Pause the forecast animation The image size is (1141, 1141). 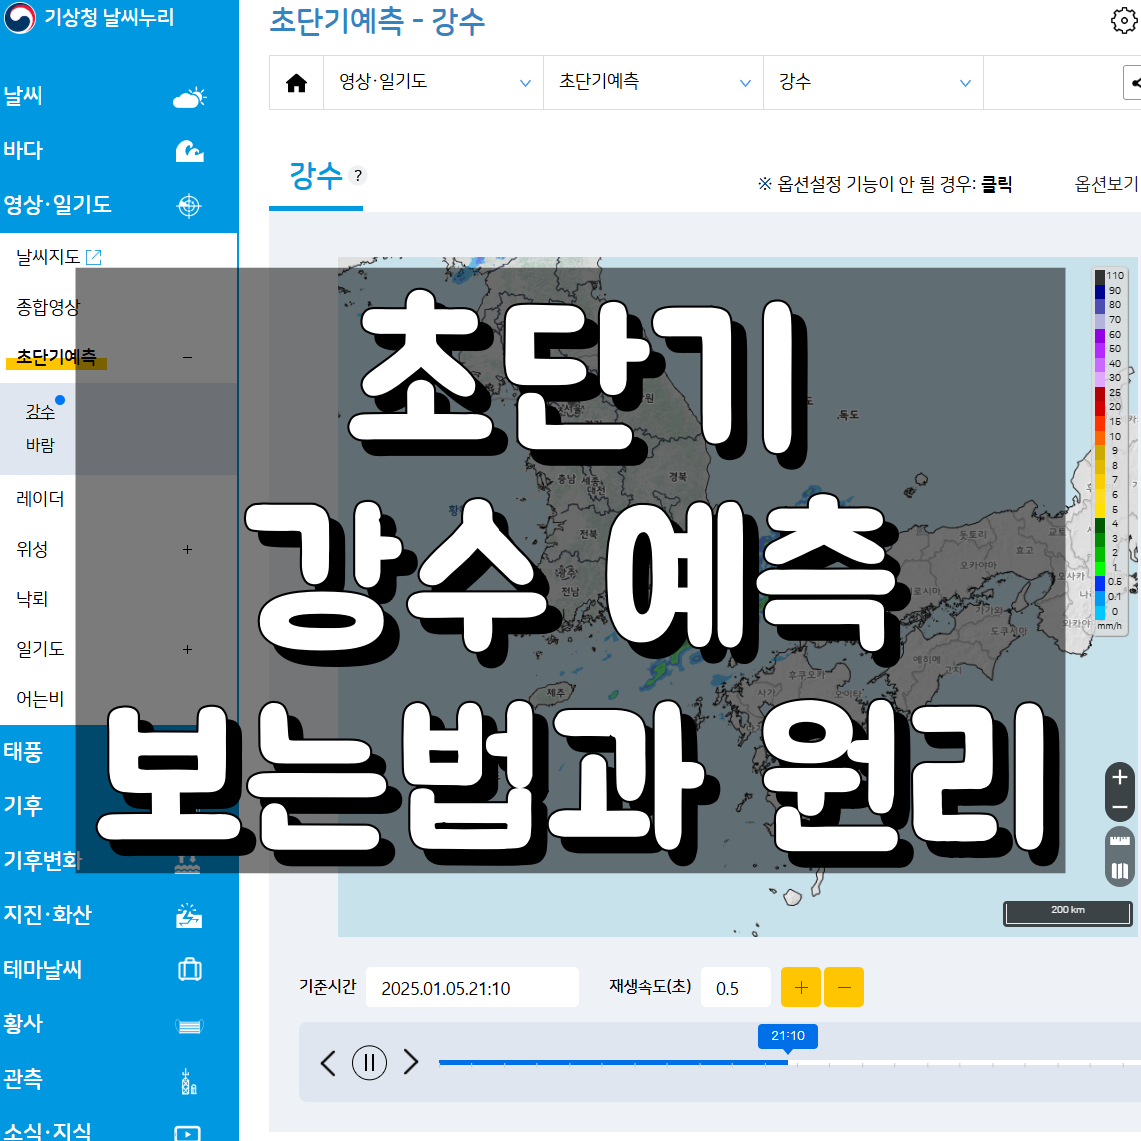369,1062
